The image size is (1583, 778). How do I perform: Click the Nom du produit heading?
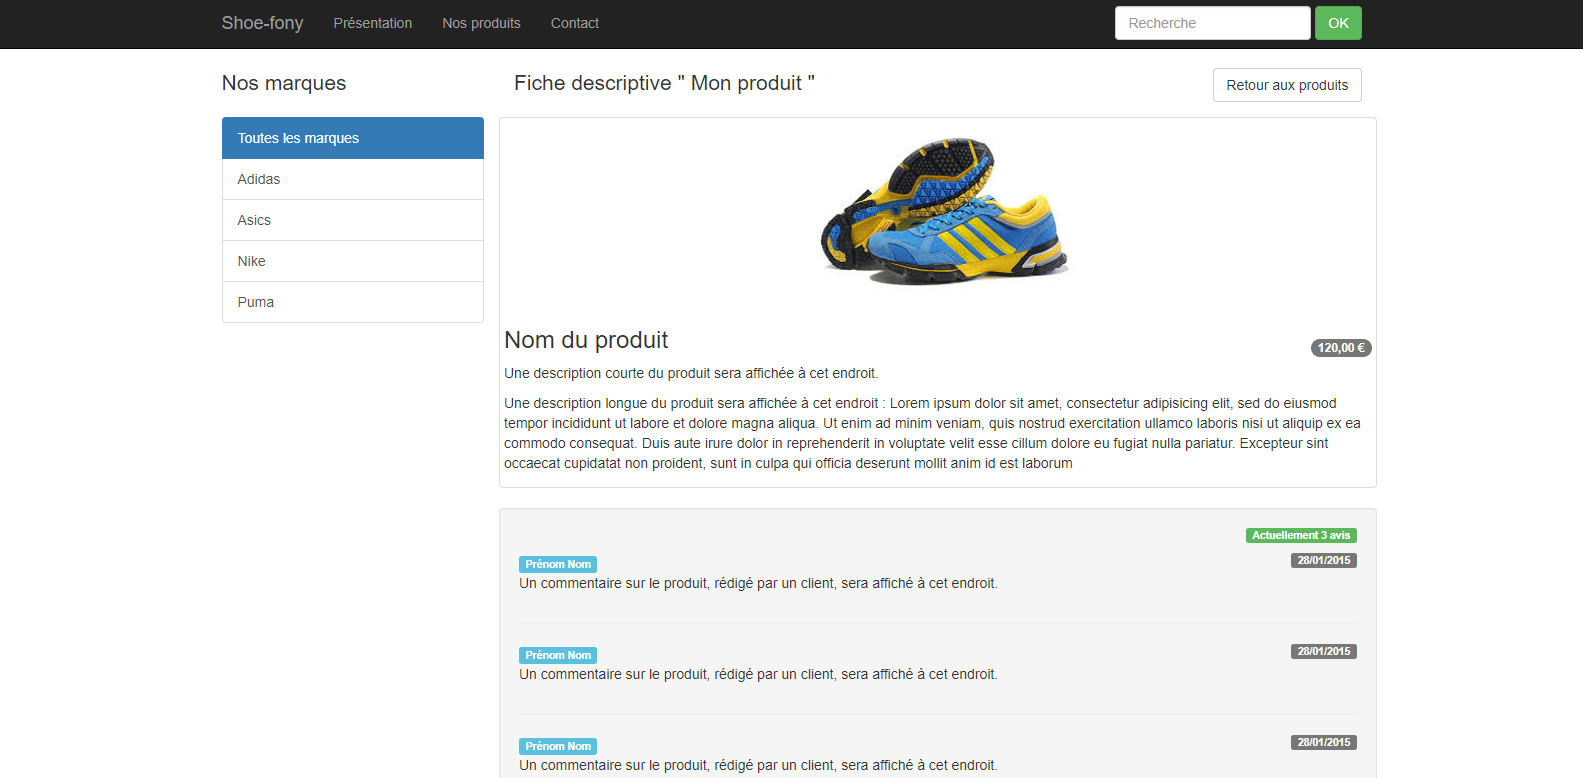point(586,340)
